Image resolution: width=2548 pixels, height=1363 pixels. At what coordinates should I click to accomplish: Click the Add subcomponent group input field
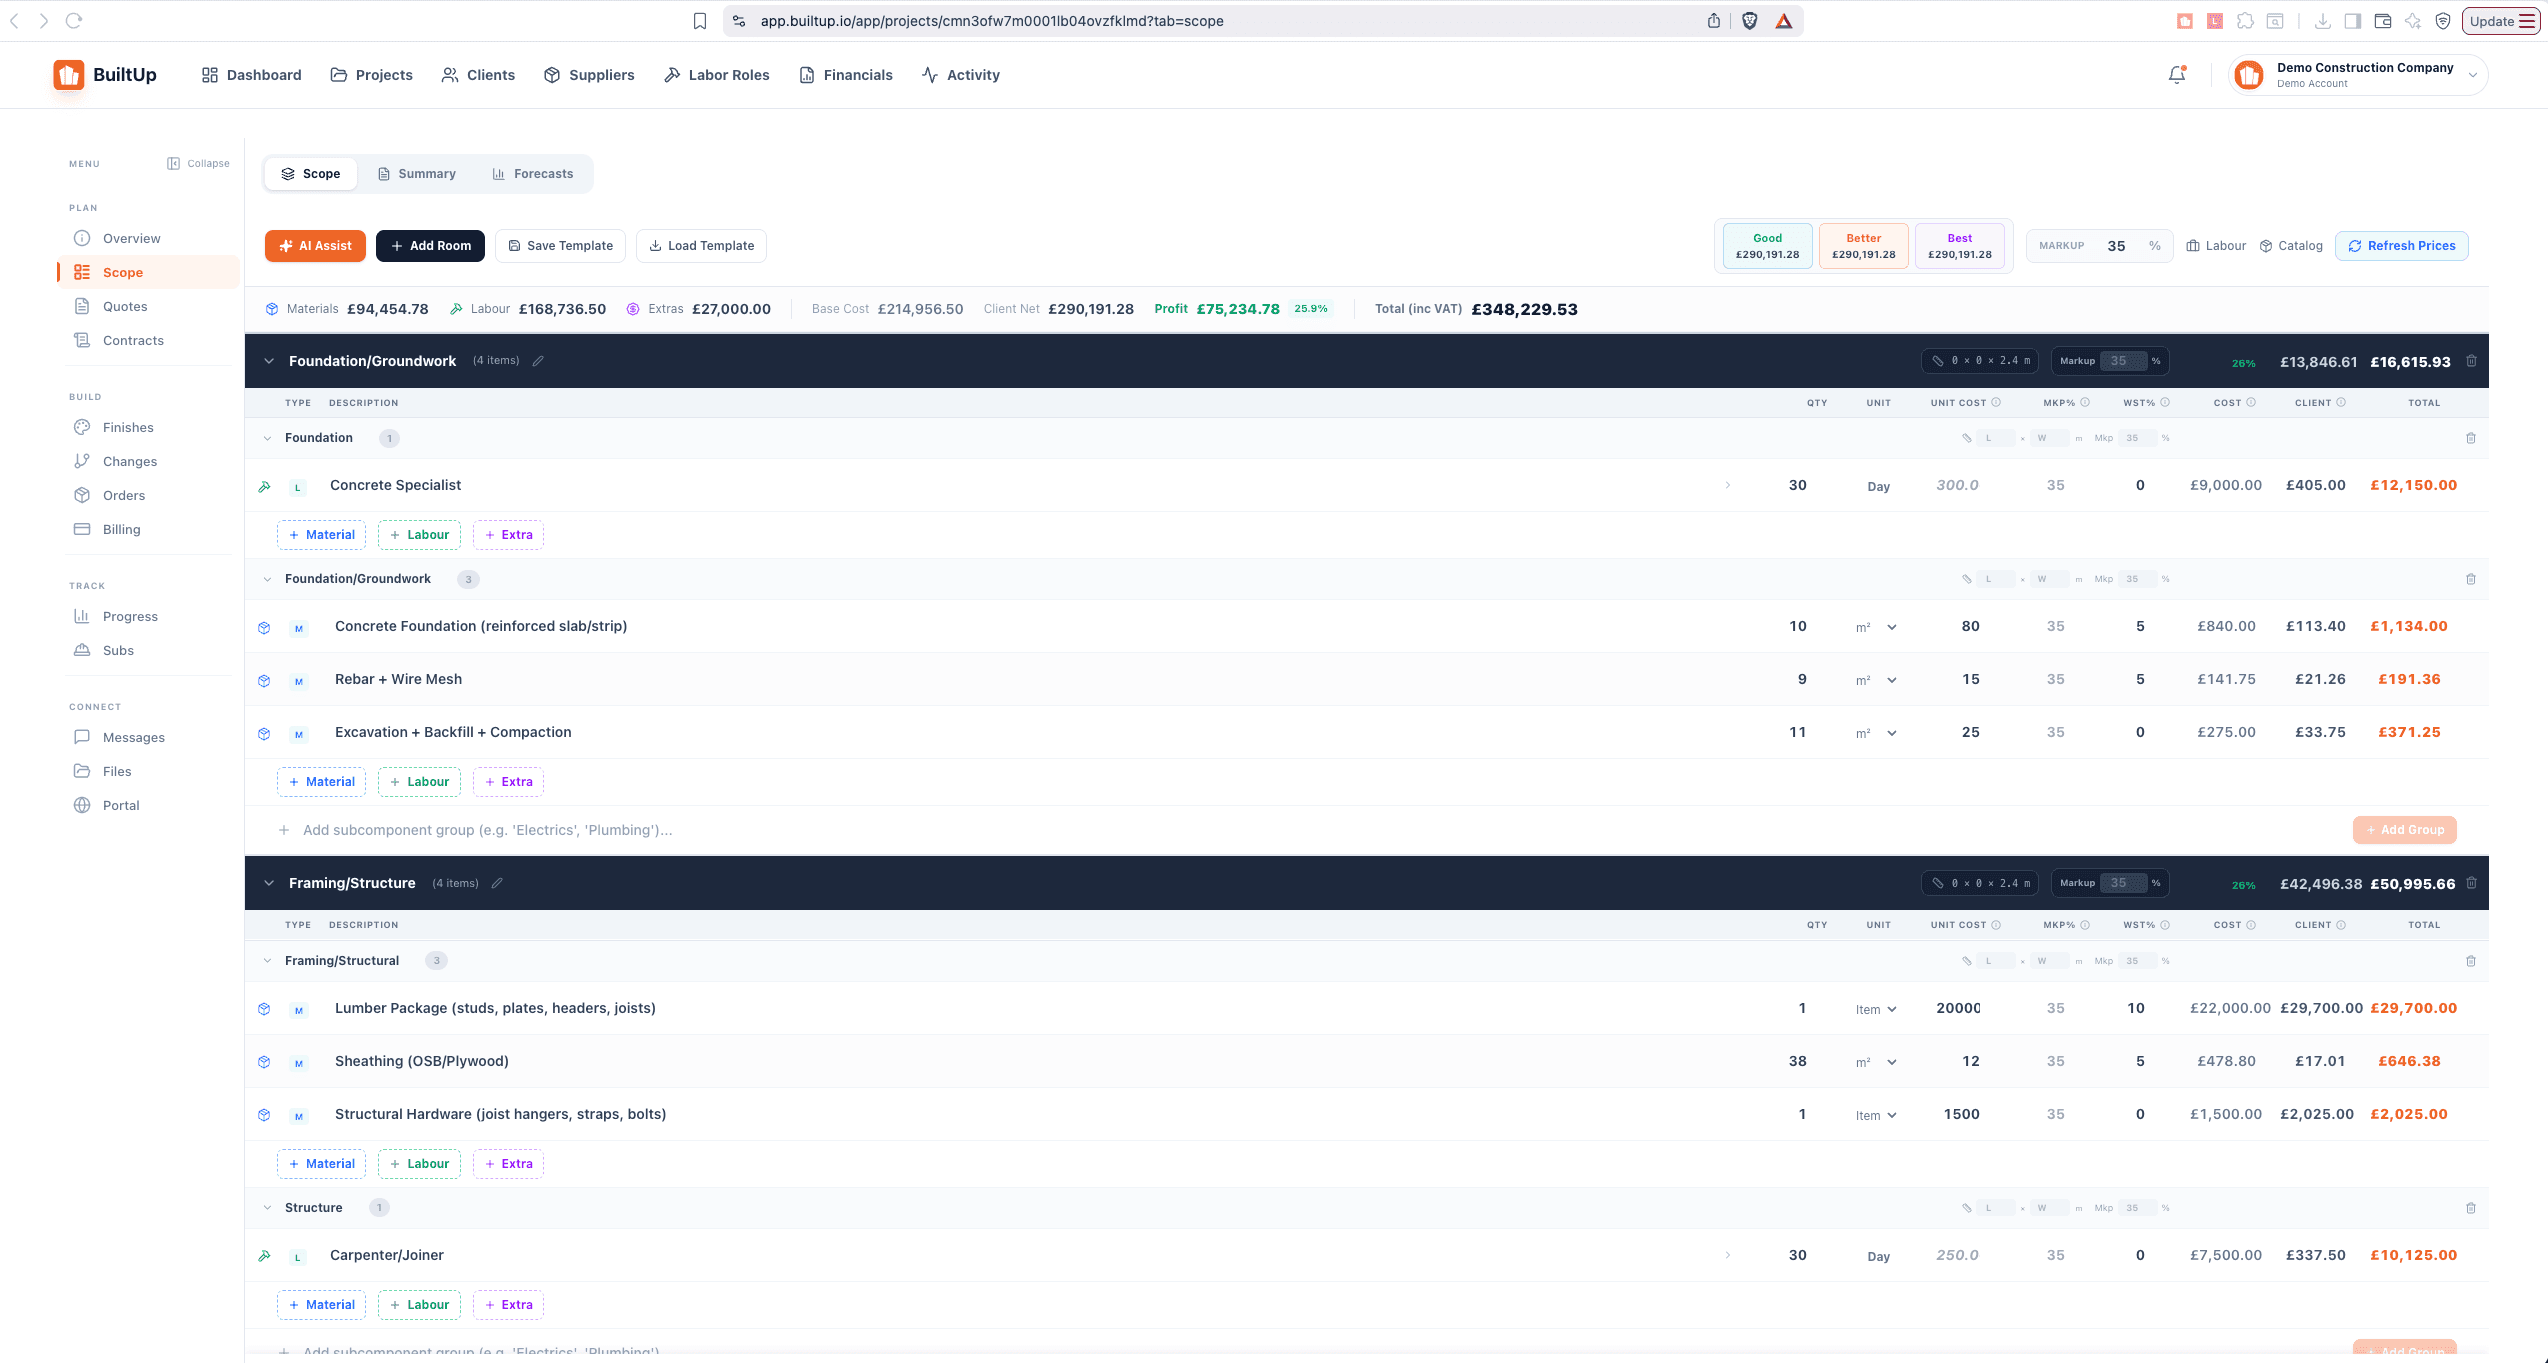coord(487,830)
